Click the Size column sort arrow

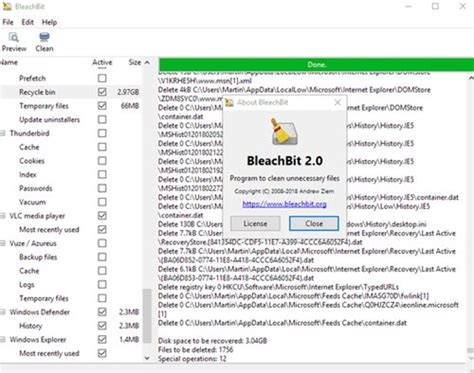coord(147,62)
